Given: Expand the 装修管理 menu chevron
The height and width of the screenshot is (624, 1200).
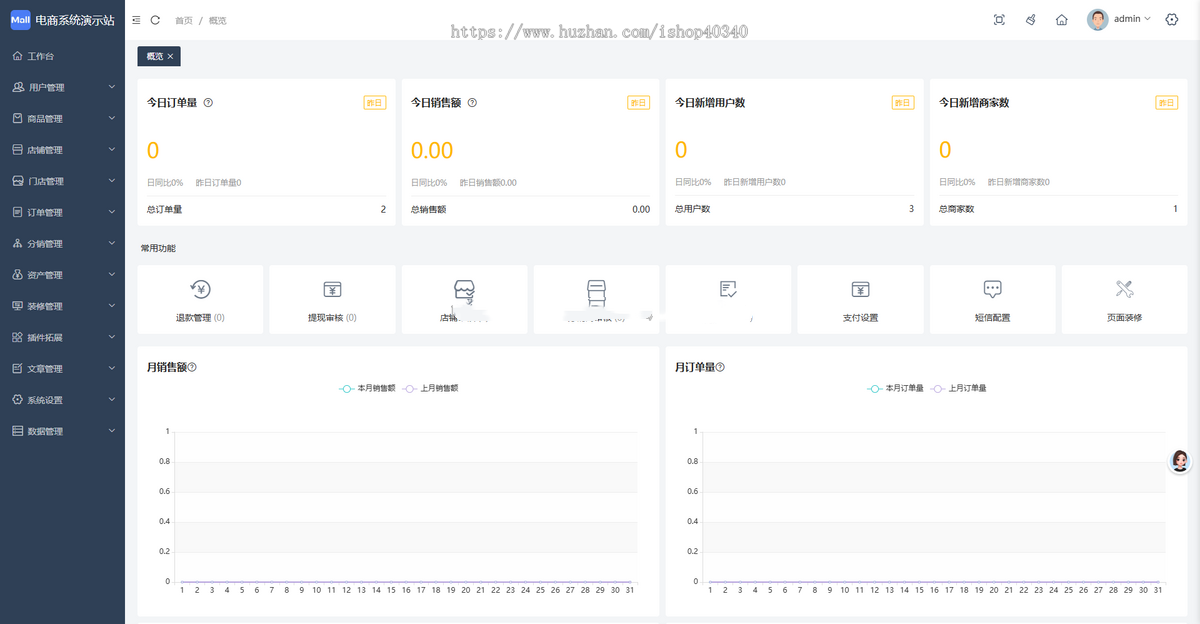Looking at the screenshot, I should (112, 305).
